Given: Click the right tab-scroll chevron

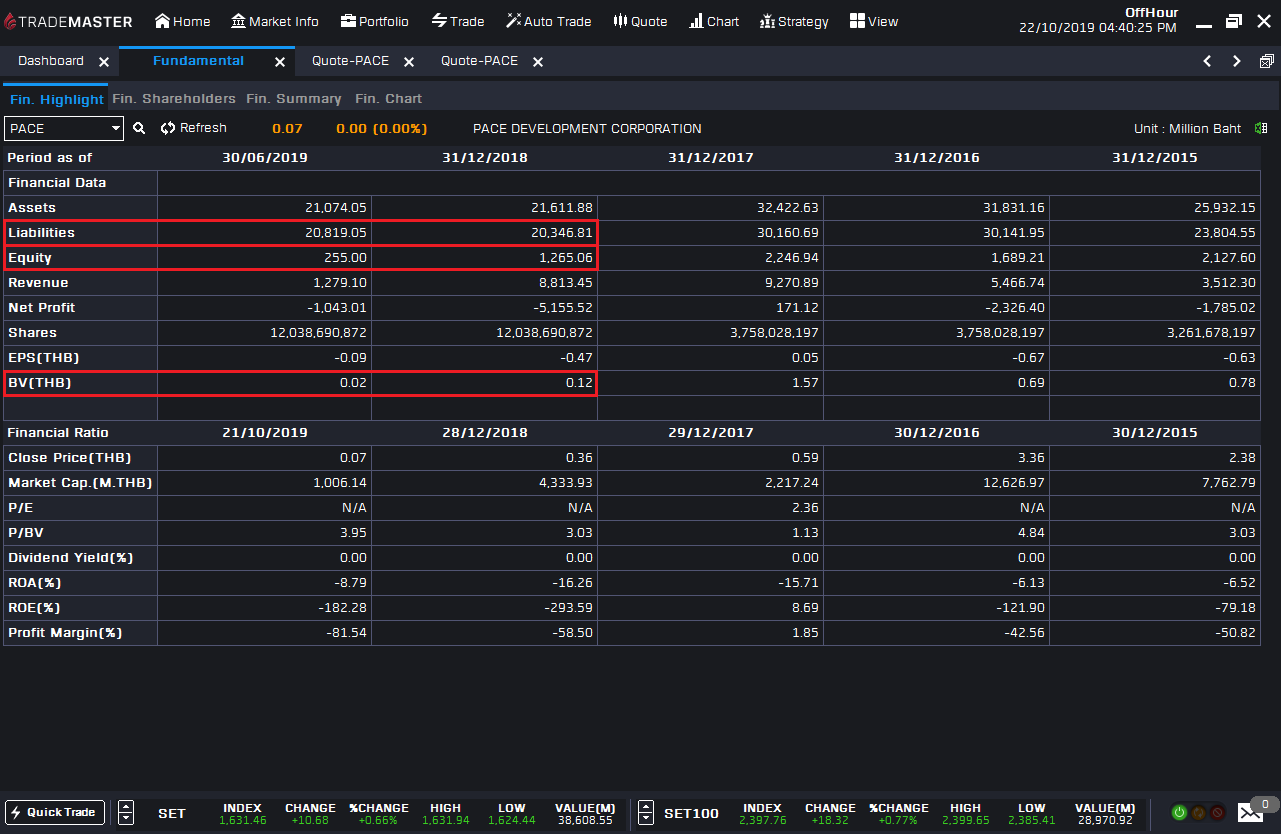Looking at the screenshot, I should point(1236,61).
